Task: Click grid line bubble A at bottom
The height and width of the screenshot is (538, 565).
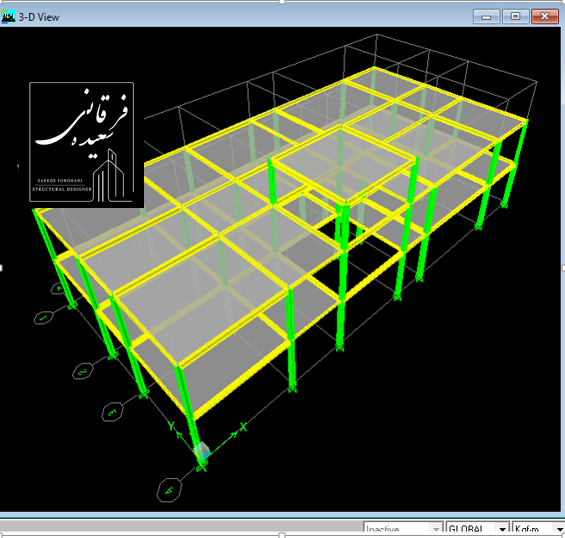Action: [x=169, y=490]
